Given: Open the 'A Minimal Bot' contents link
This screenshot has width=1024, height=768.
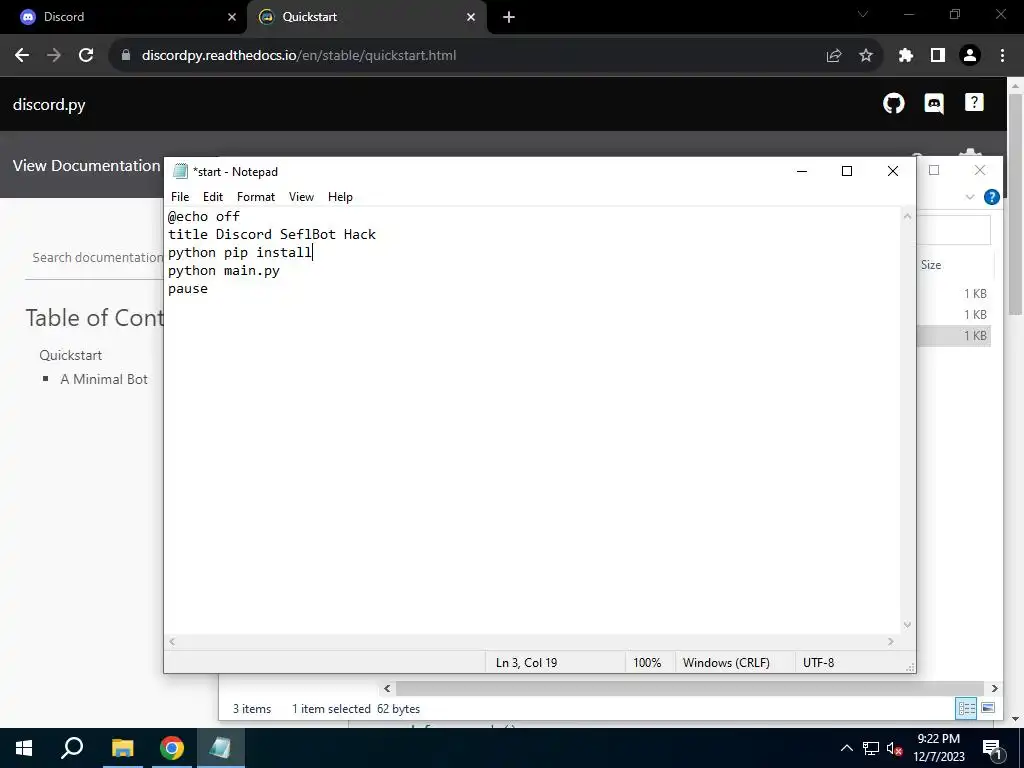Looking at the screenshot, I should point(104,379).
